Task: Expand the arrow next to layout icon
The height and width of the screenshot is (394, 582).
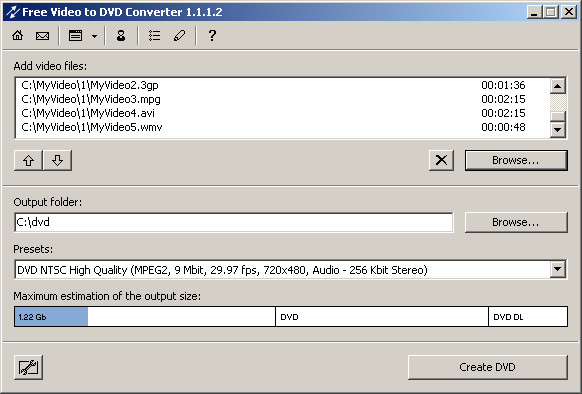Action: click(x=94, y=36)
